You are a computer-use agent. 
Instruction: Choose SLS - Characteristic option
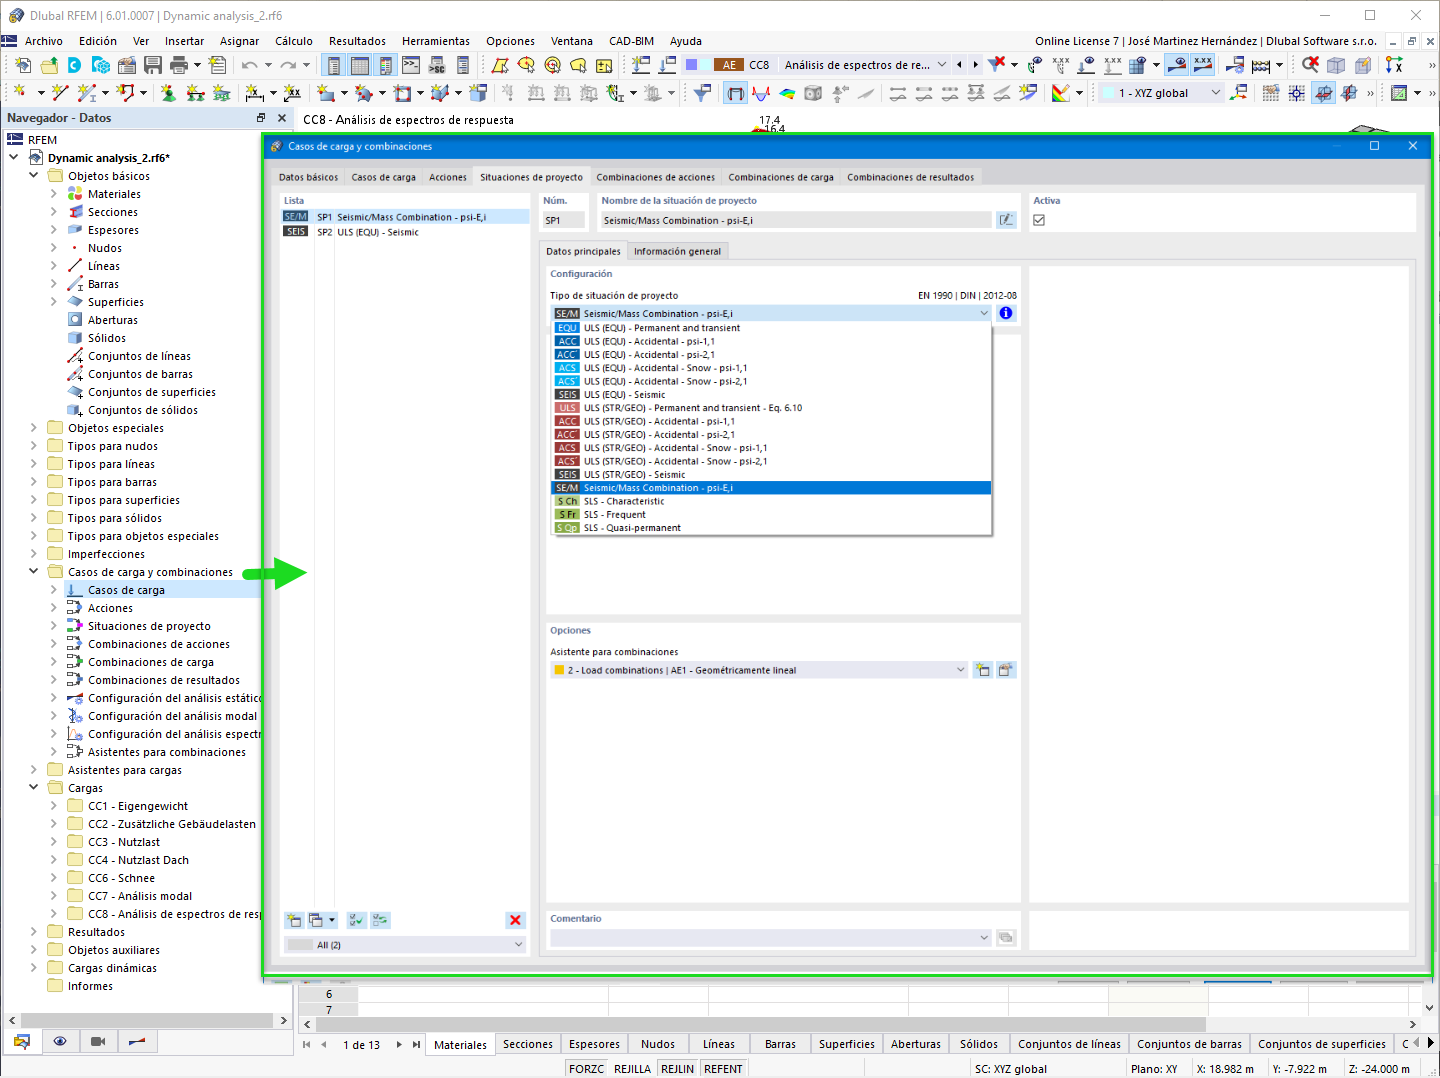771,501
